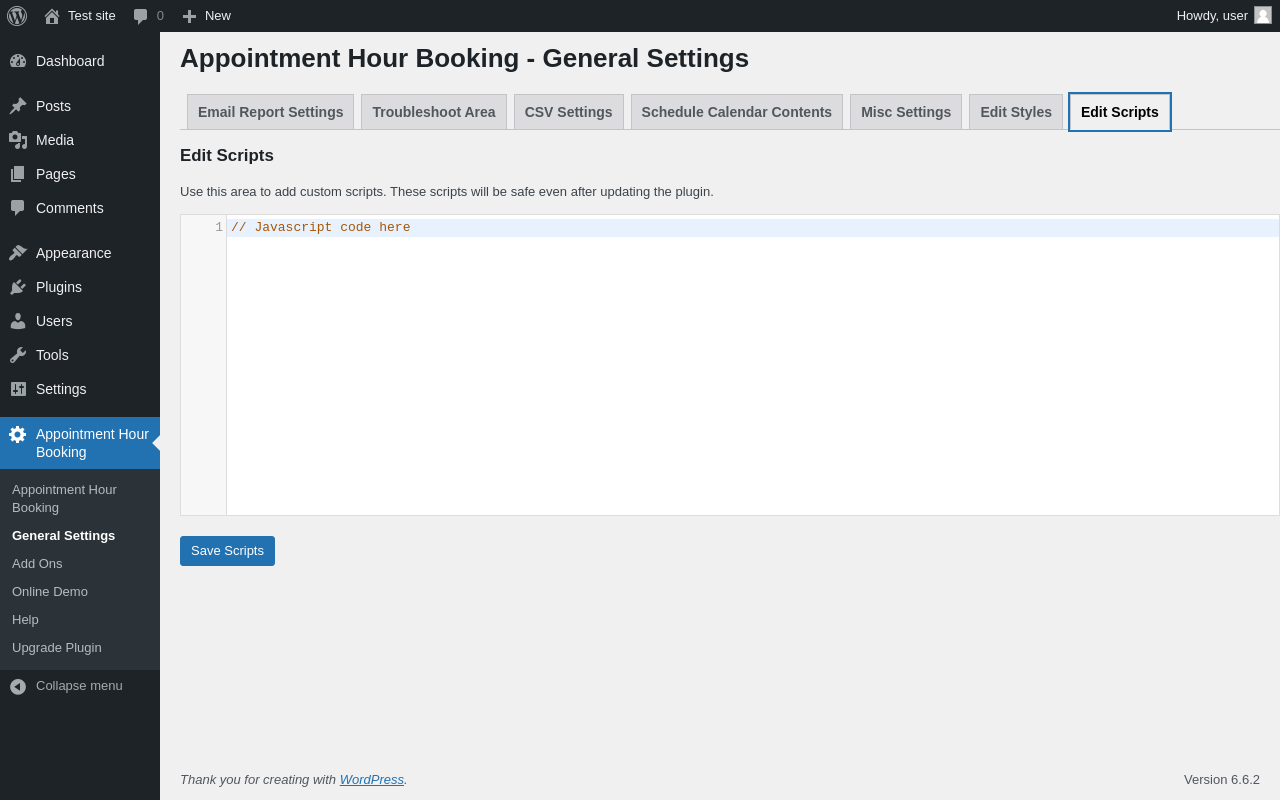Go to Edit Styles tab
This screenshot has width=1280, height=800.
1016,112
